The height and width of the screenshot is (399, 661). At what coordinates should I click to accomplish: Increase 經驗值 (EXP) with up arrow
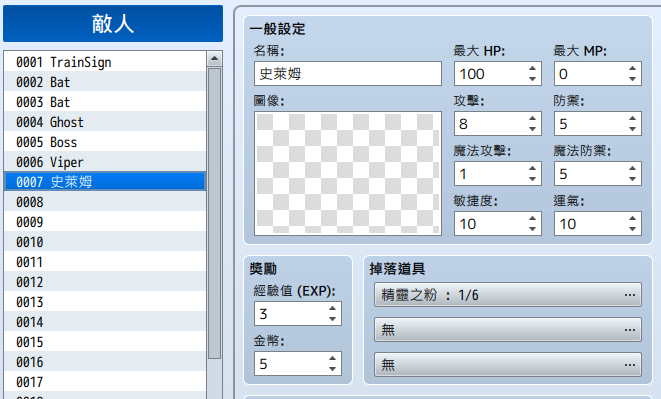point(333,308)
